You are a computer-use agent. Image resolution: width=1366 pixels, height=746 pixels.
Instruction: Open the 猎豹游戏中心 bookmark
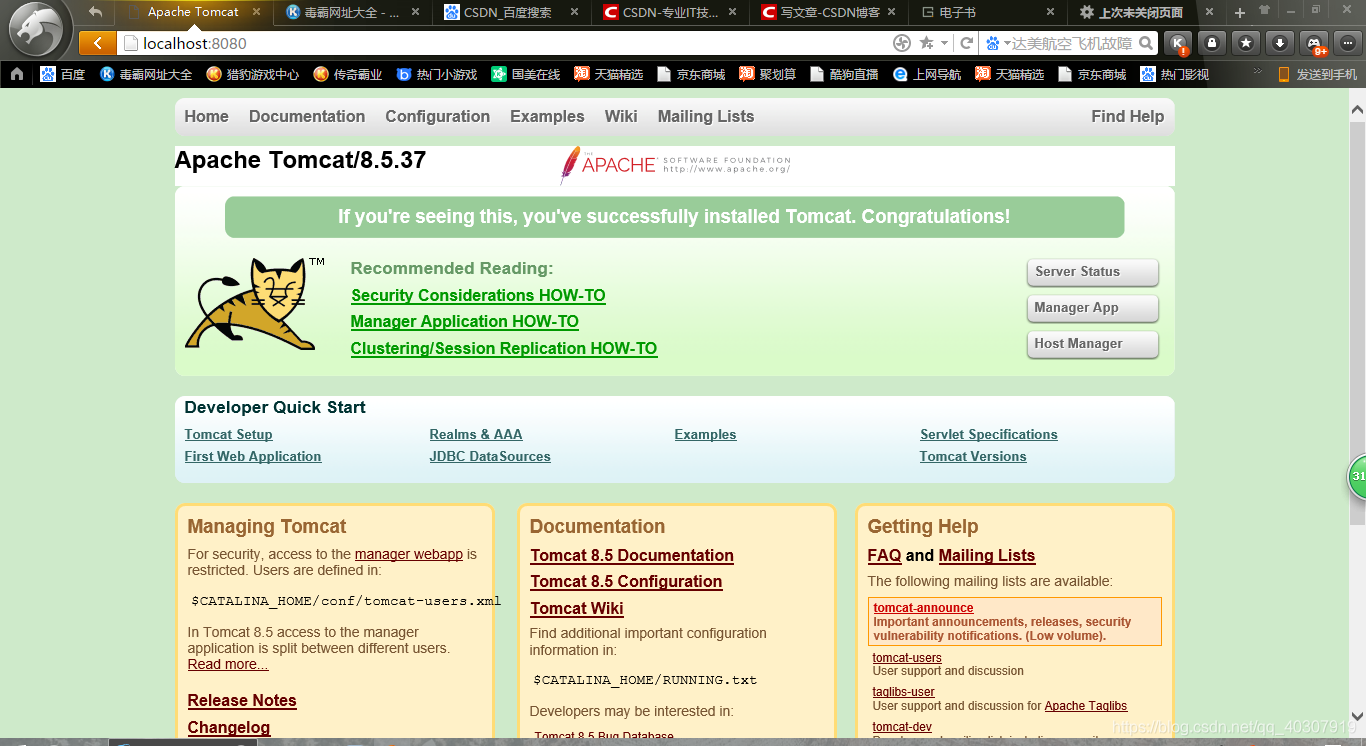(x=252, y=74)
